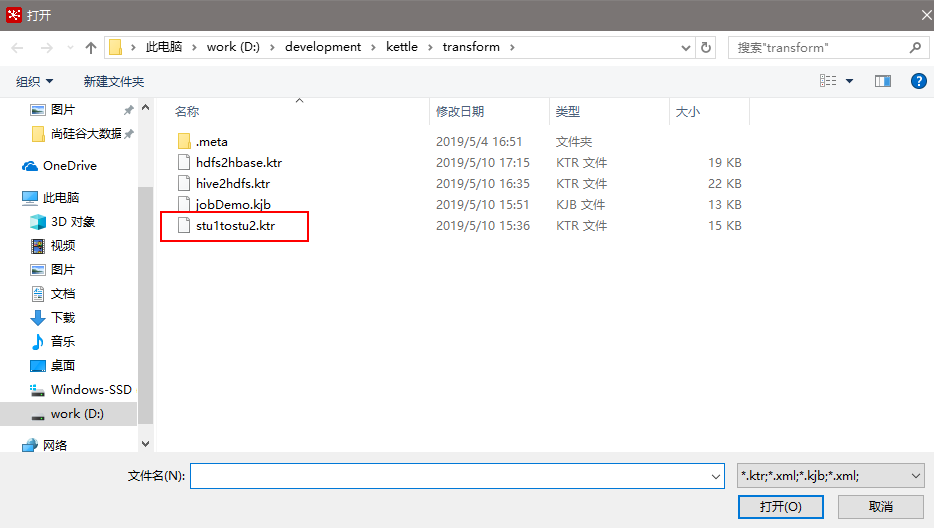This screenshot has height=528, width=934.
Task: Select the file name jobDemo.kjb
Action: 234,204
